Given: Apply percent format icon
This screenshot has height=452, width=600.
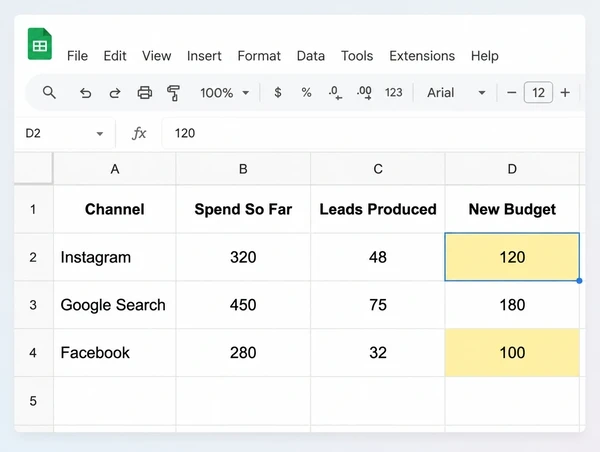Looking at the screenshot, I should [x=307, y=92].
